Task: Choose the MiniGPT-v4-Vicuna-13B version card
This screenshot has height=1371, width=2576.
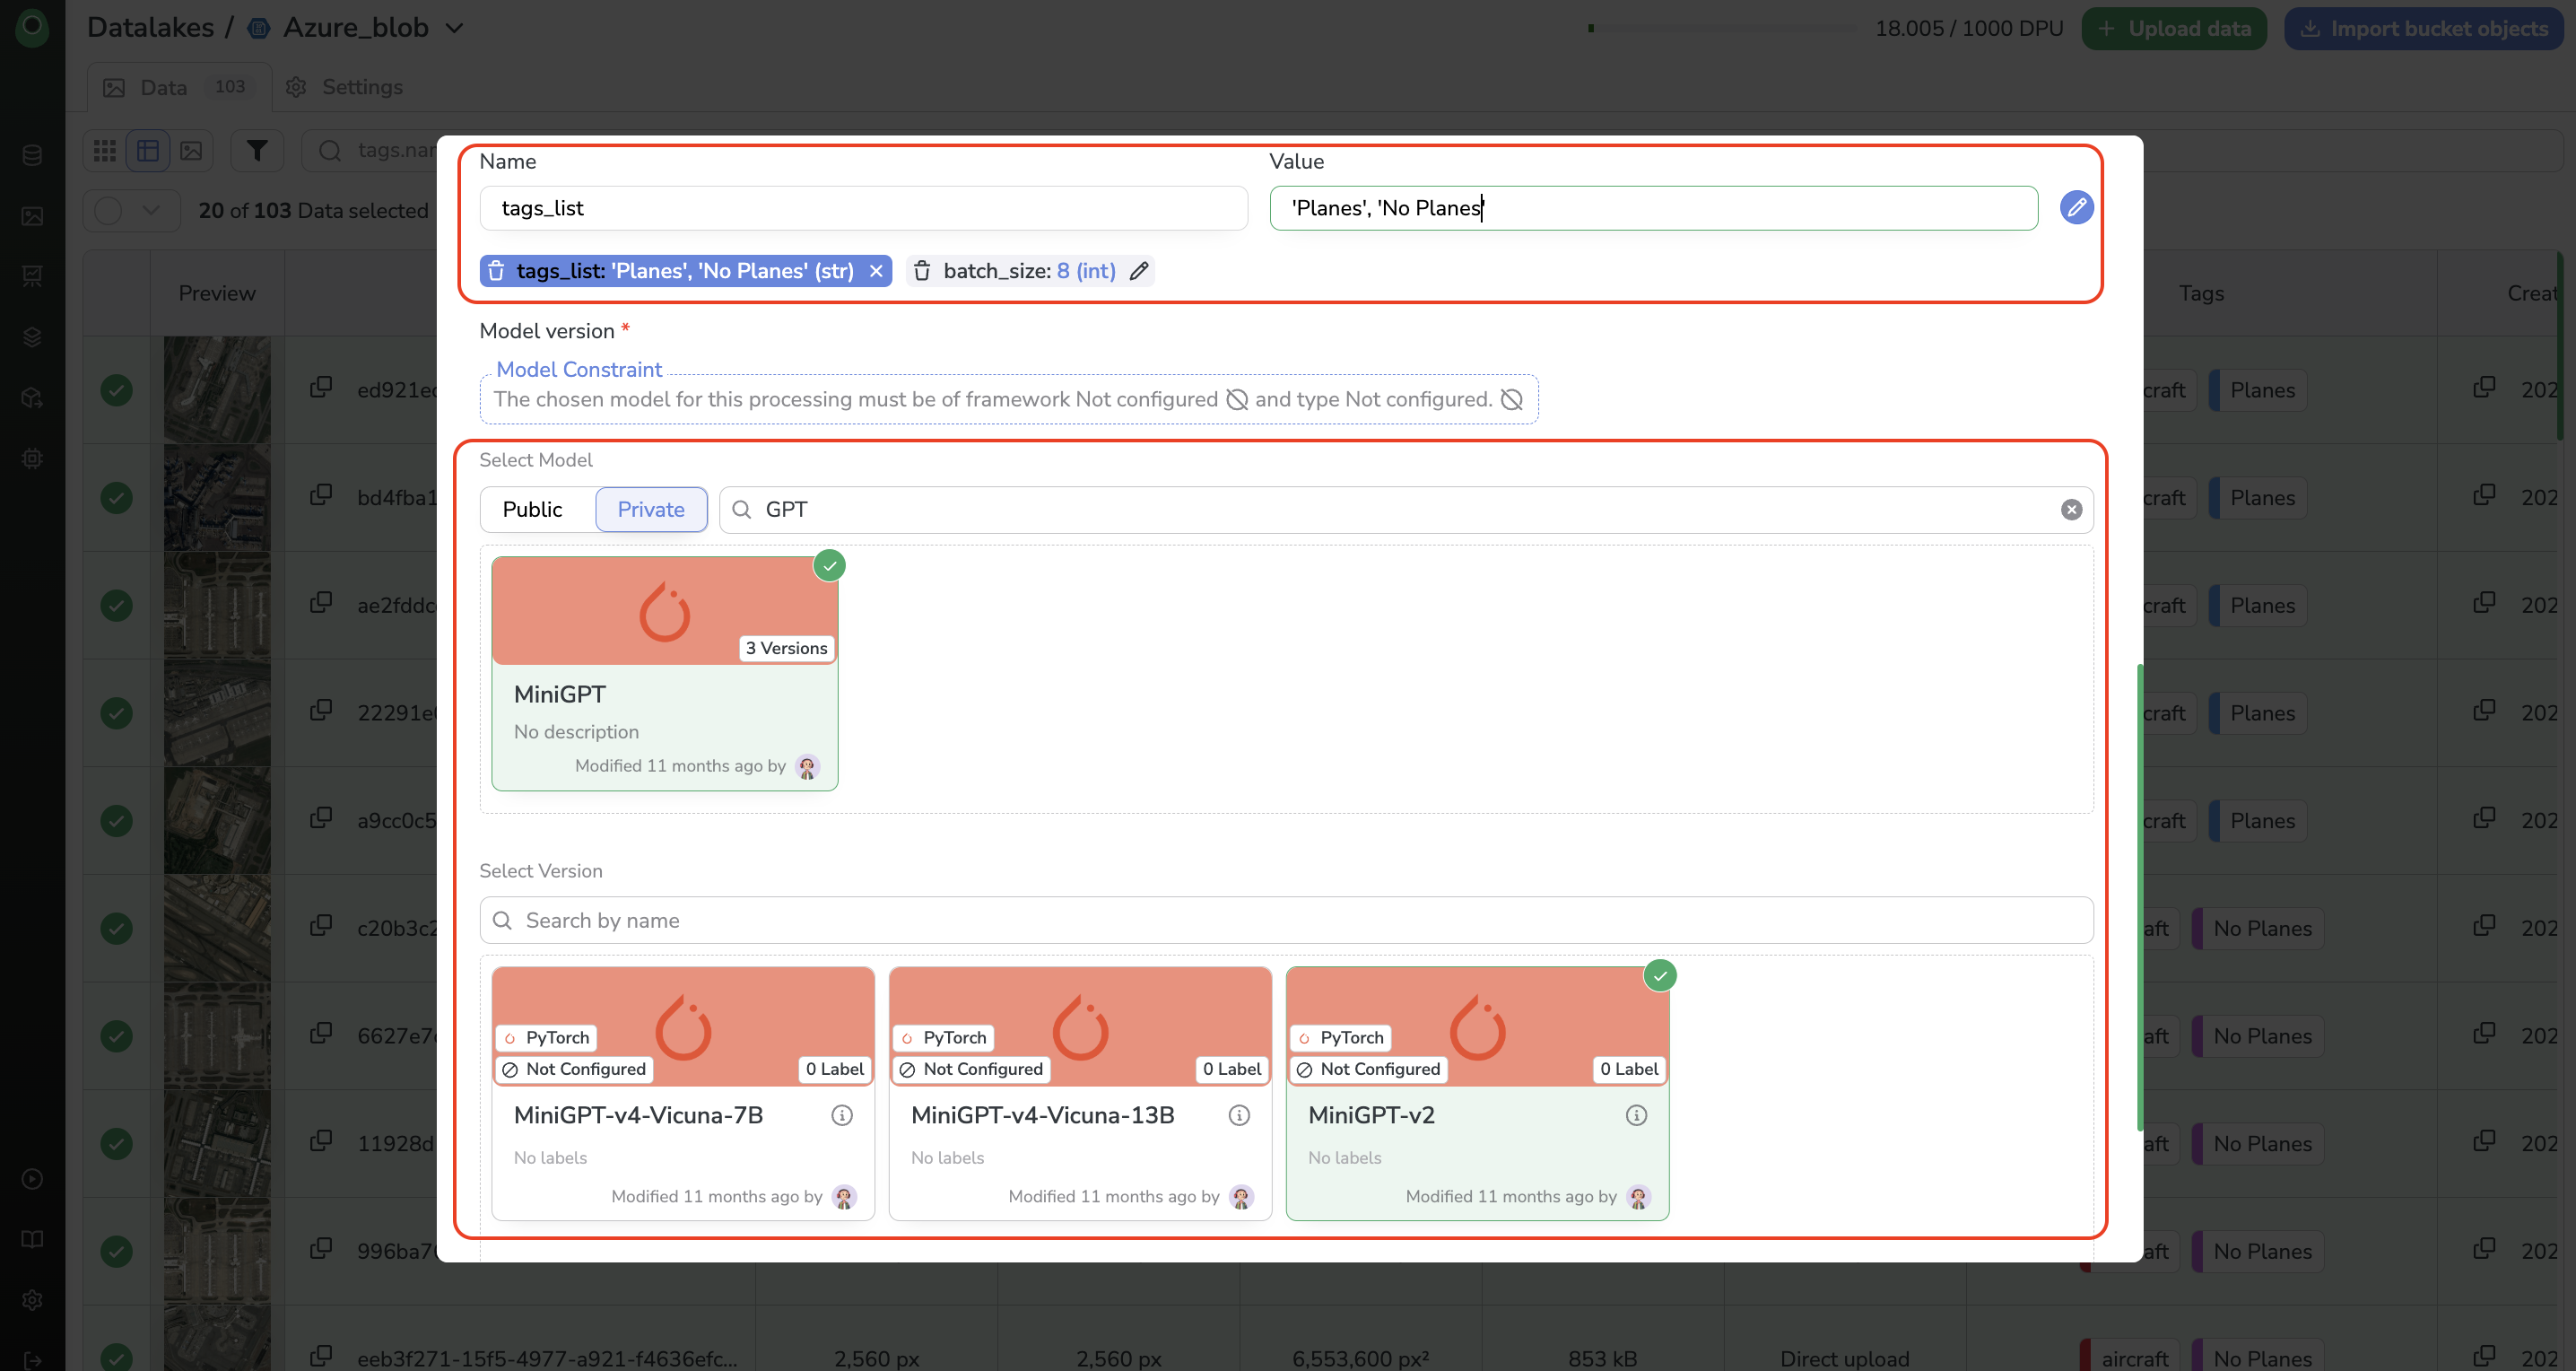Action: click(x=1080, y=1094)
